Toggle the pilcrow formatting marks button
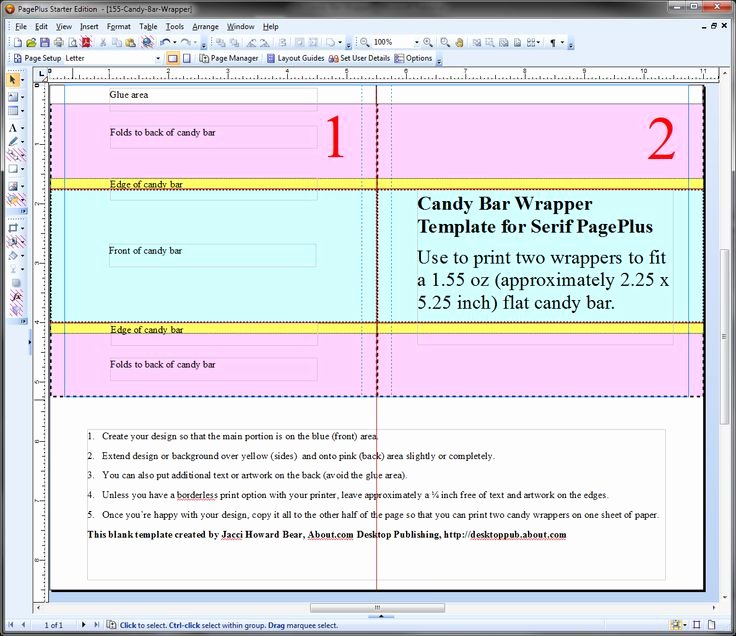The height and width of the screenshot is (636, 736). [552, 43]
